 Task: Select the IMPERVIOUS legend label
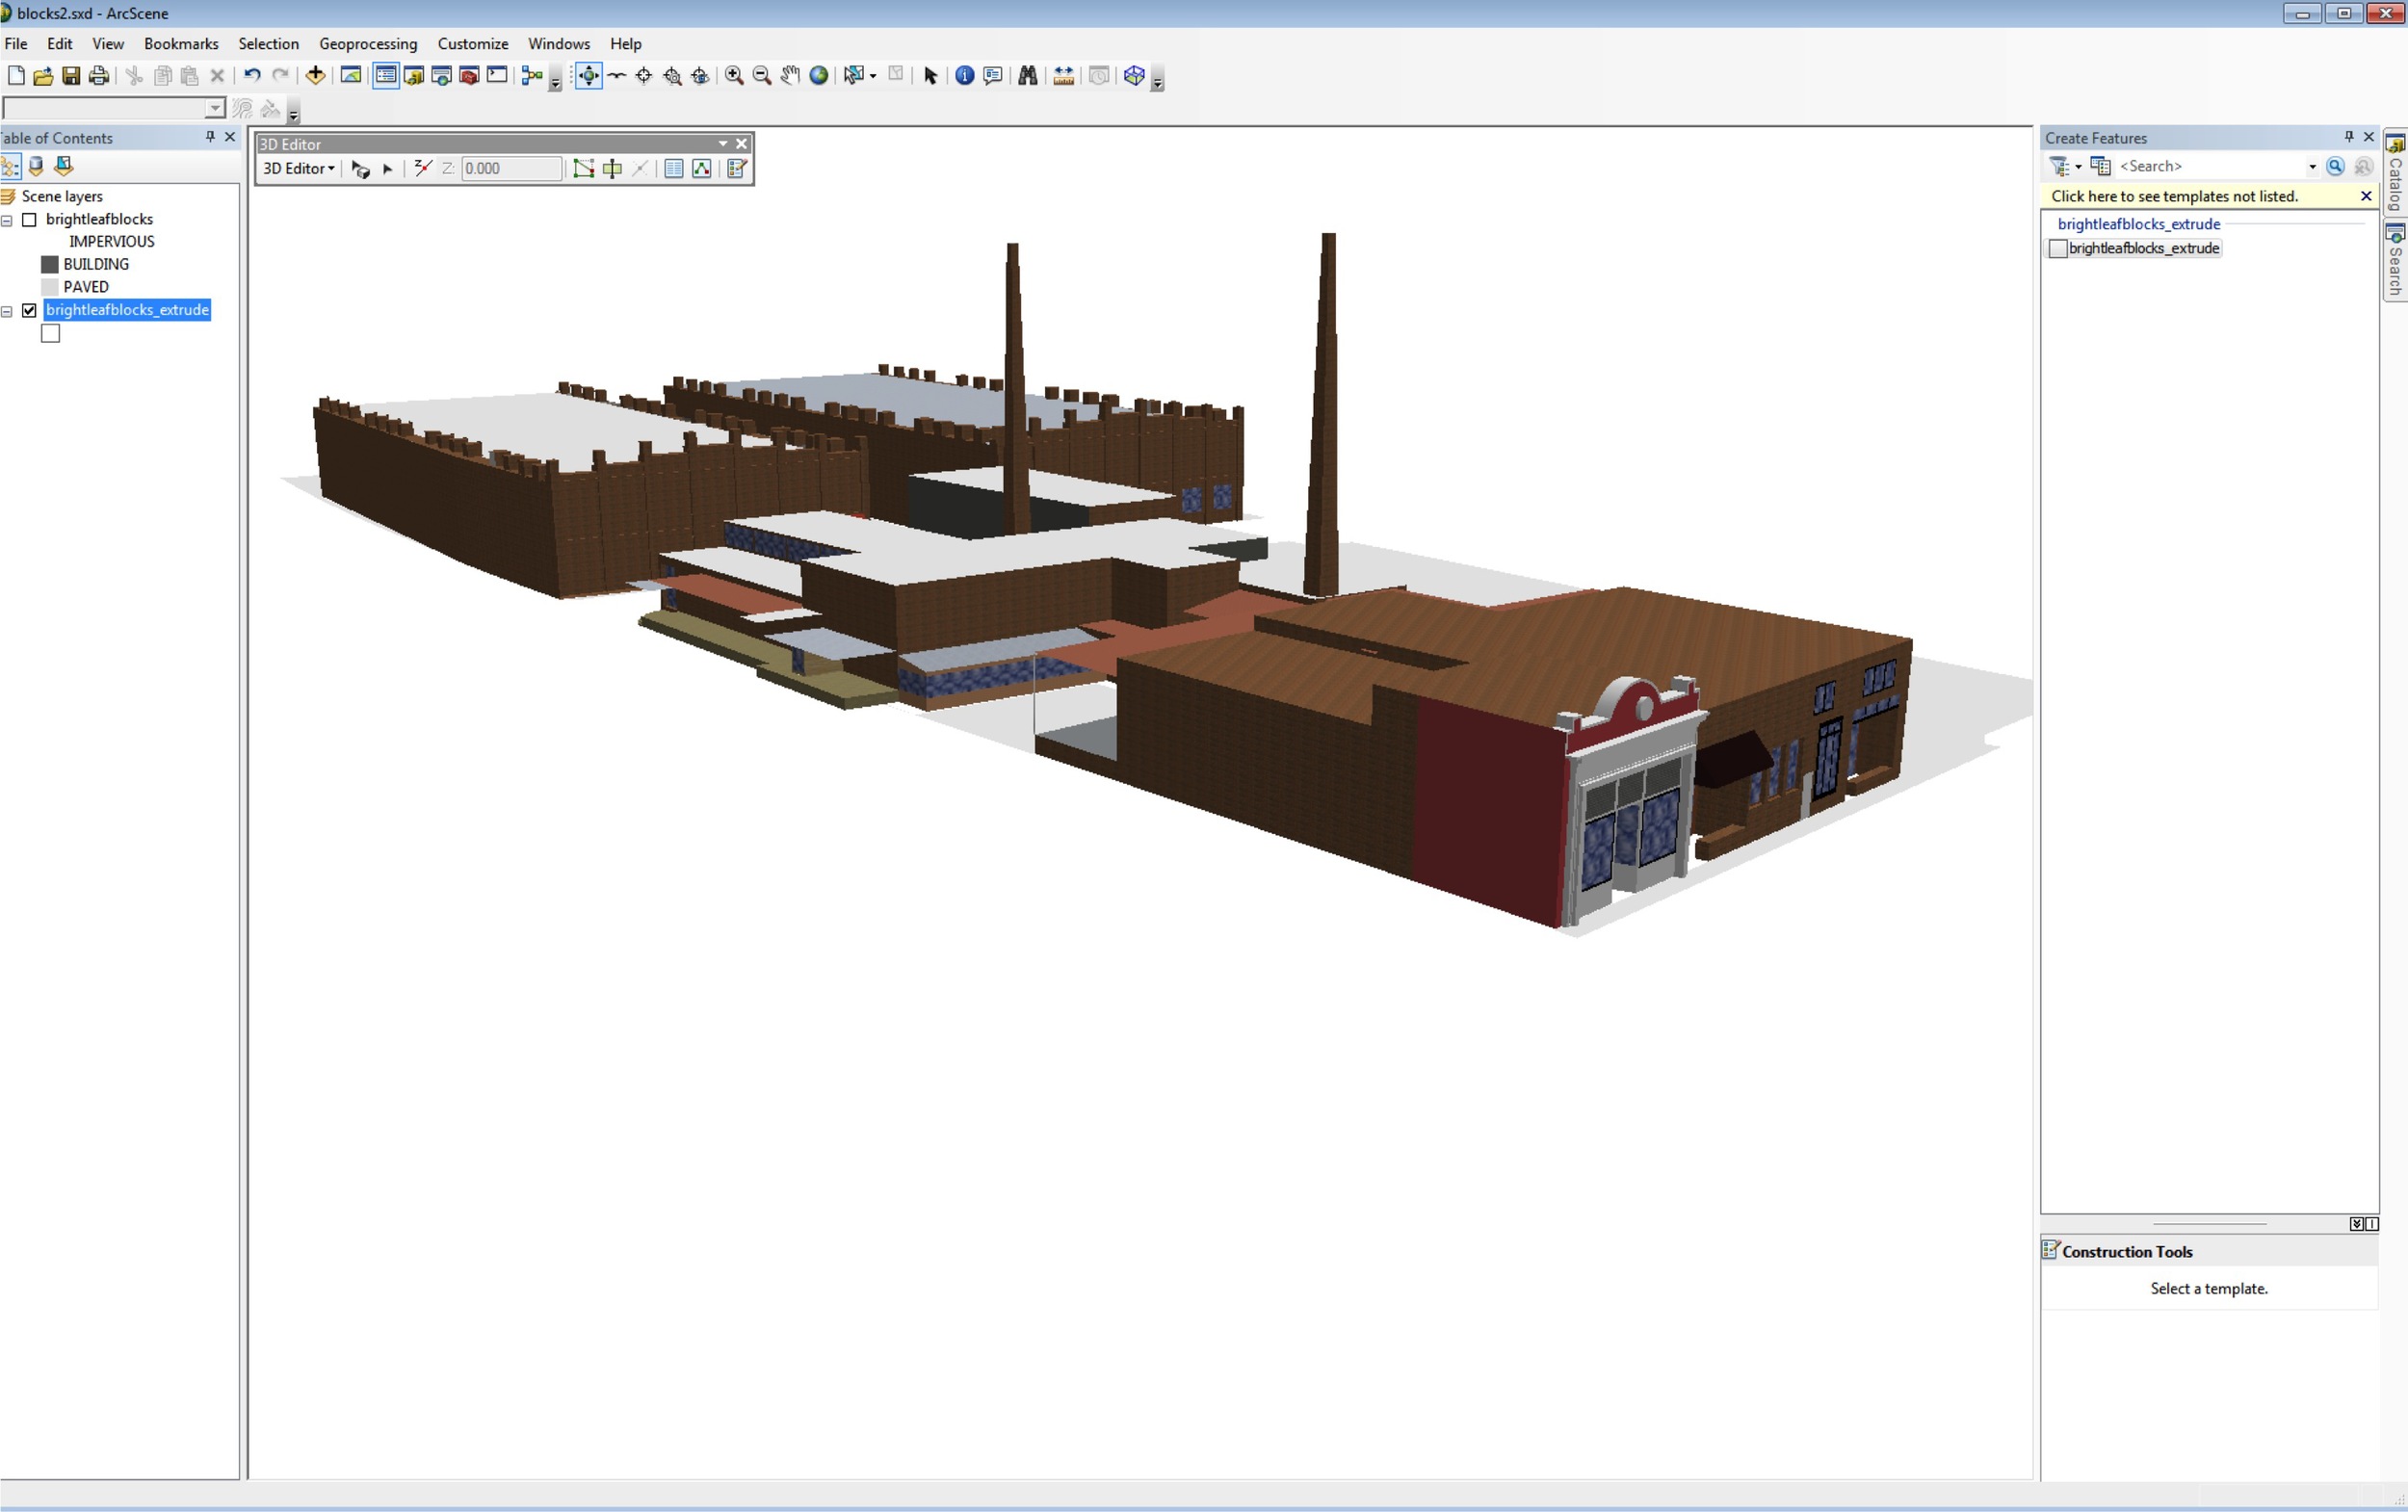pyautogui.click(x=112, y=242)
